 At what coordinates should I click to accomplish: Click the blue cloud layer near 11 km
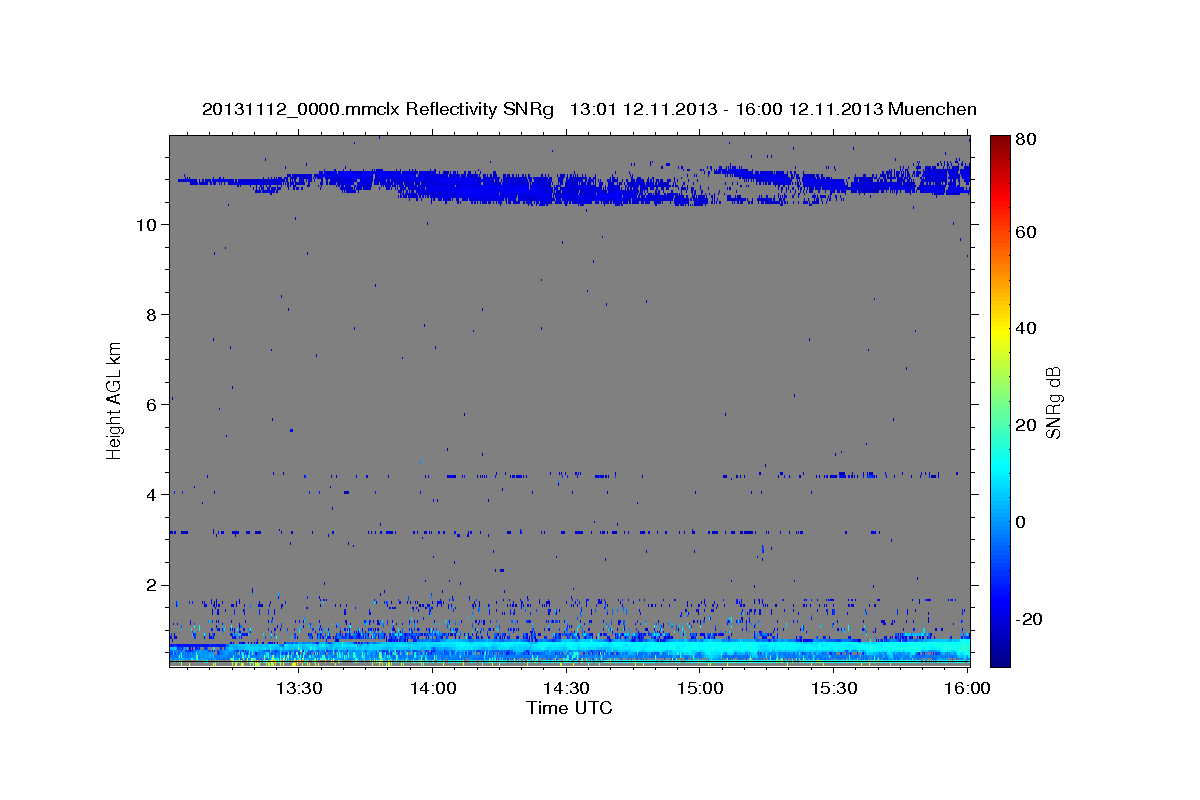[x=573, y=182]
